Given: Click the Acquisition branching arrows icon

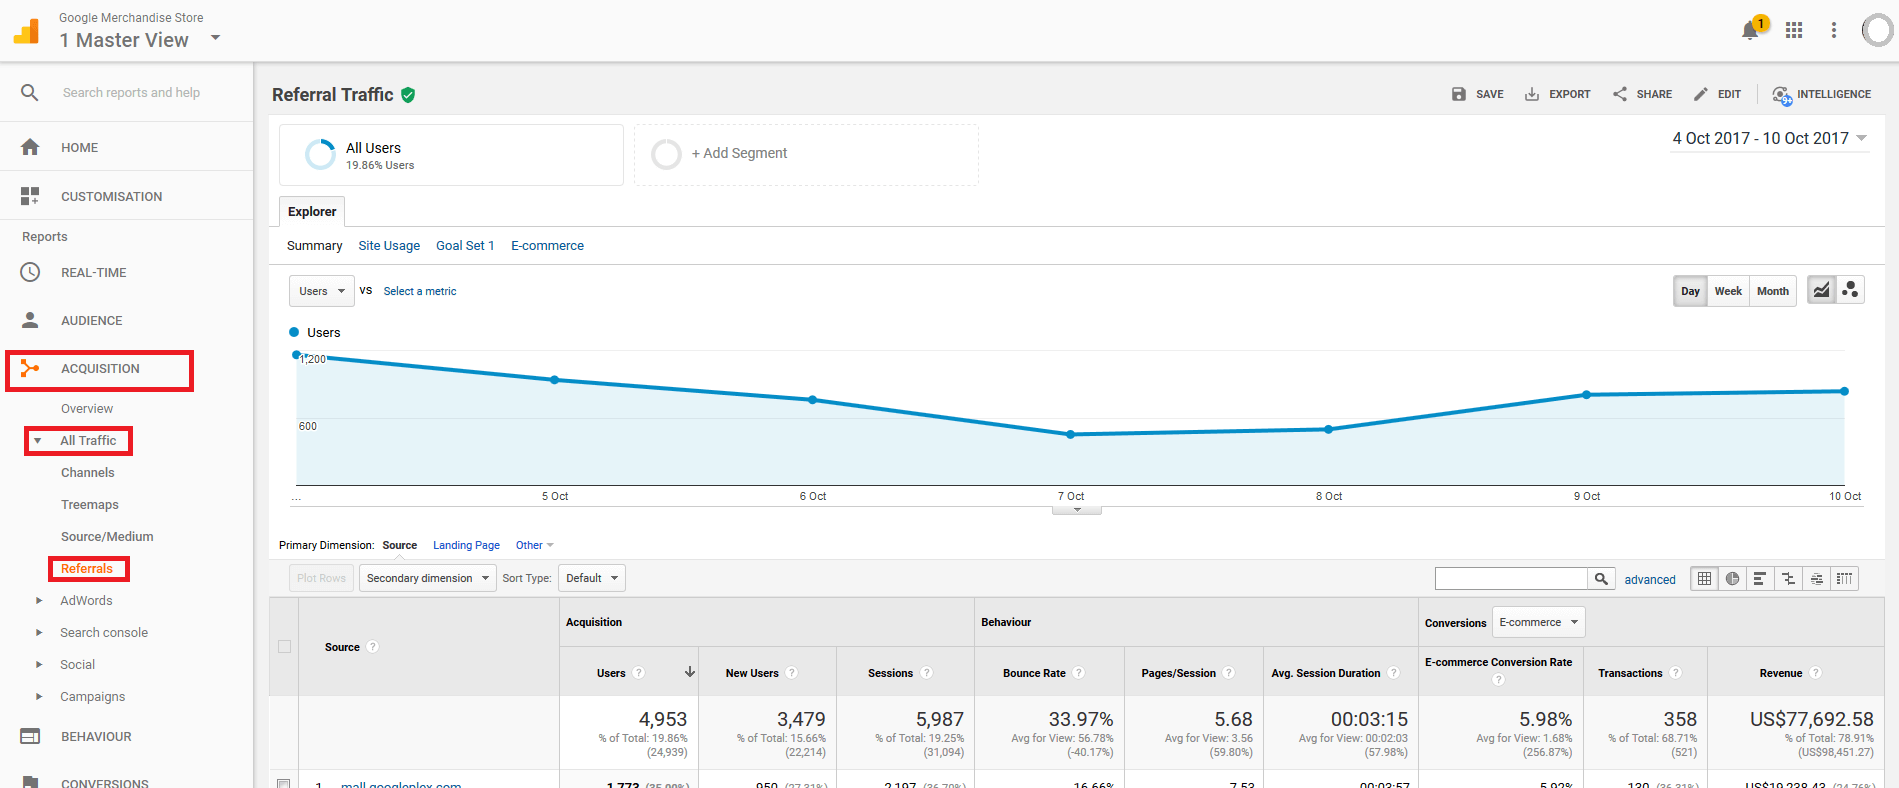Looking at the screenshot, I should point(30,368).
